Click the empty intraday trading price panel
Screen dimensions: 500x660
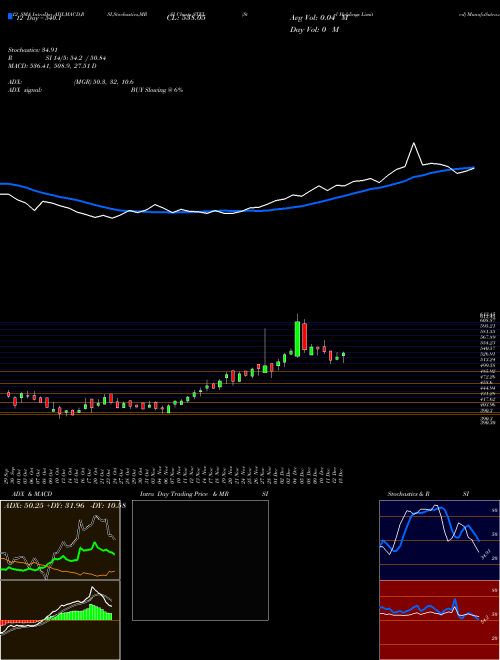click(x=200, y=560)
